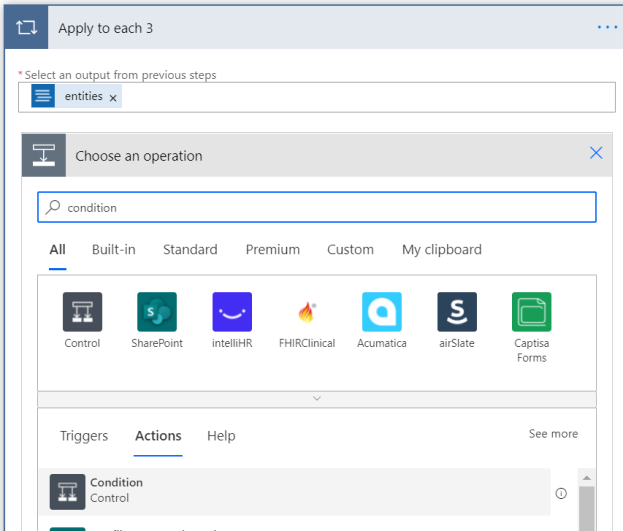This screenshot has height=531, width=623.
Task: Click the See more link
Action: (x=553, y=434)
